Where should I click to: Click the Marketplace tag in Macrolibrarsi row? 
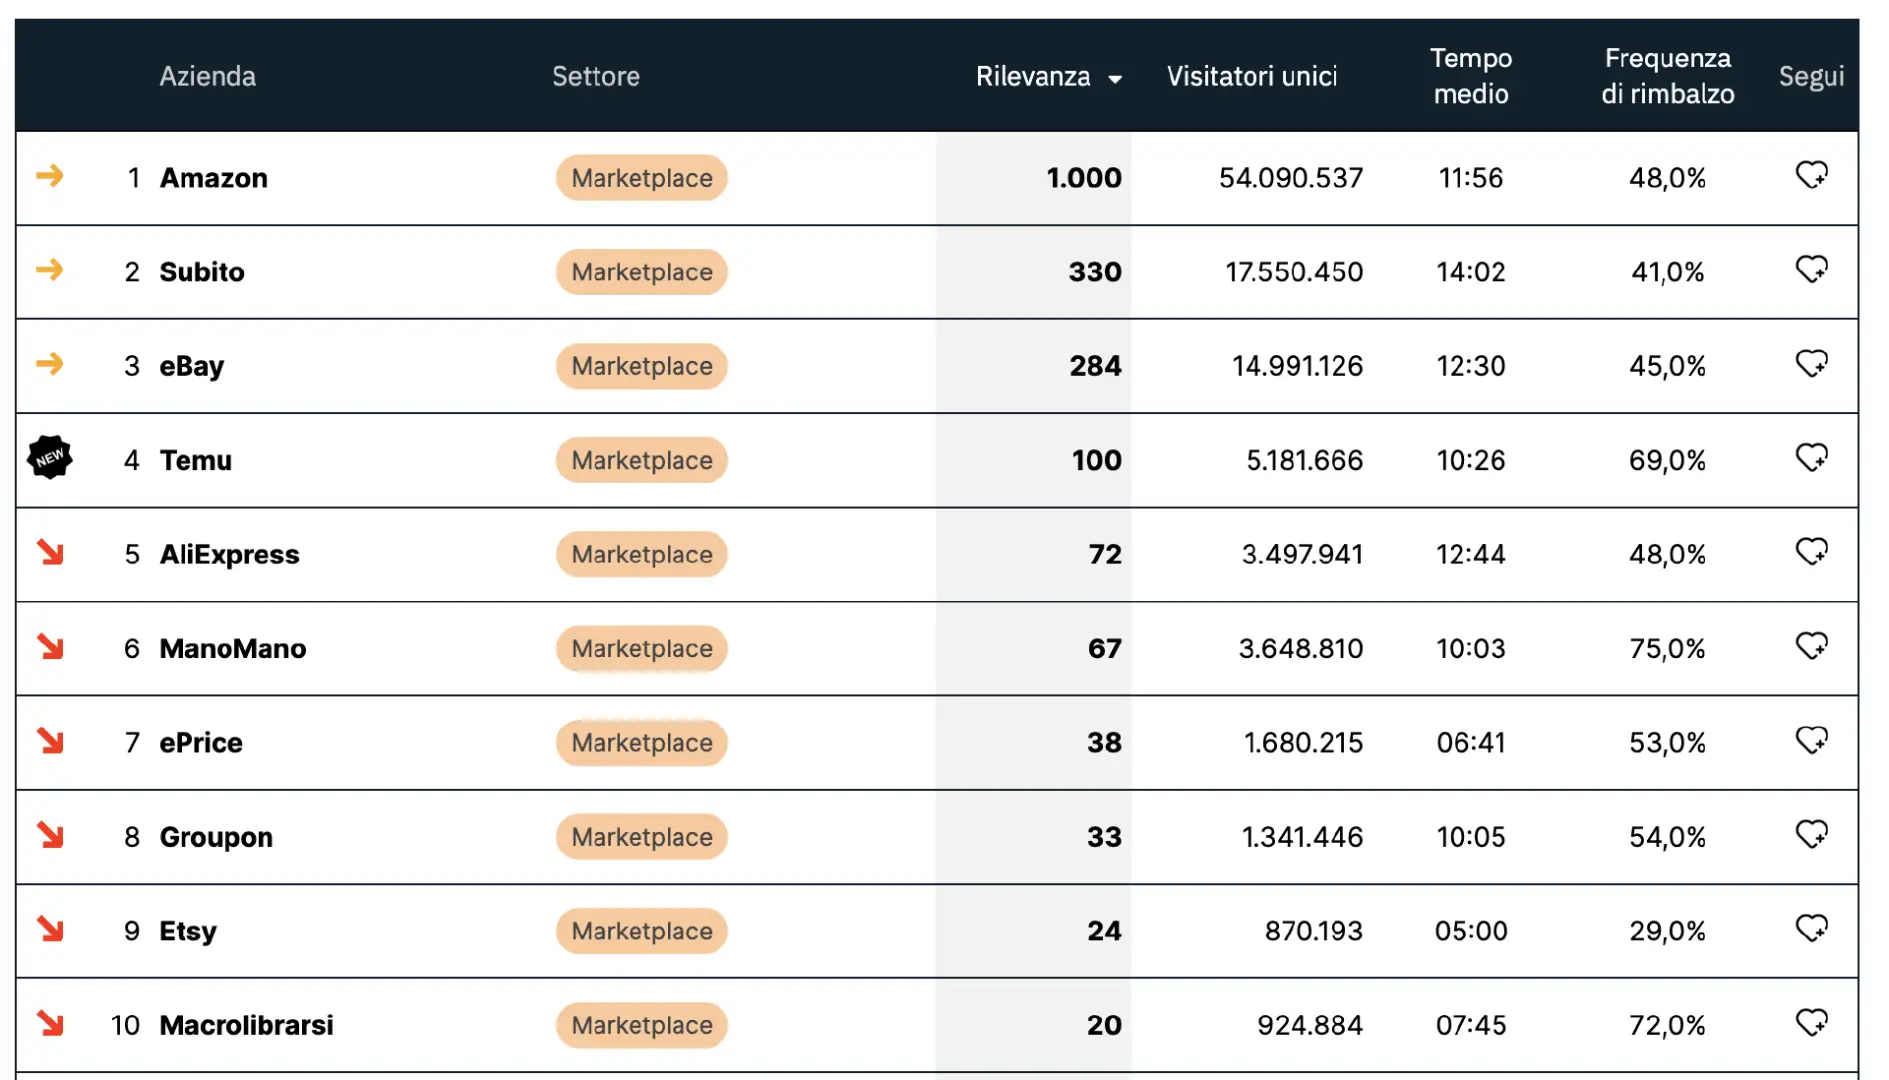point(642,1025)
